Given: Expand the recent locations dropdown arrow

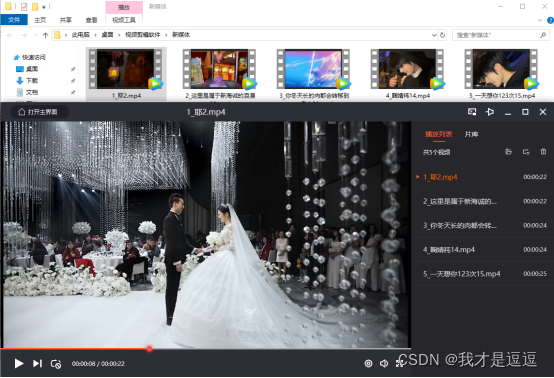Looking at the screenshot, I should coord(35,35).
